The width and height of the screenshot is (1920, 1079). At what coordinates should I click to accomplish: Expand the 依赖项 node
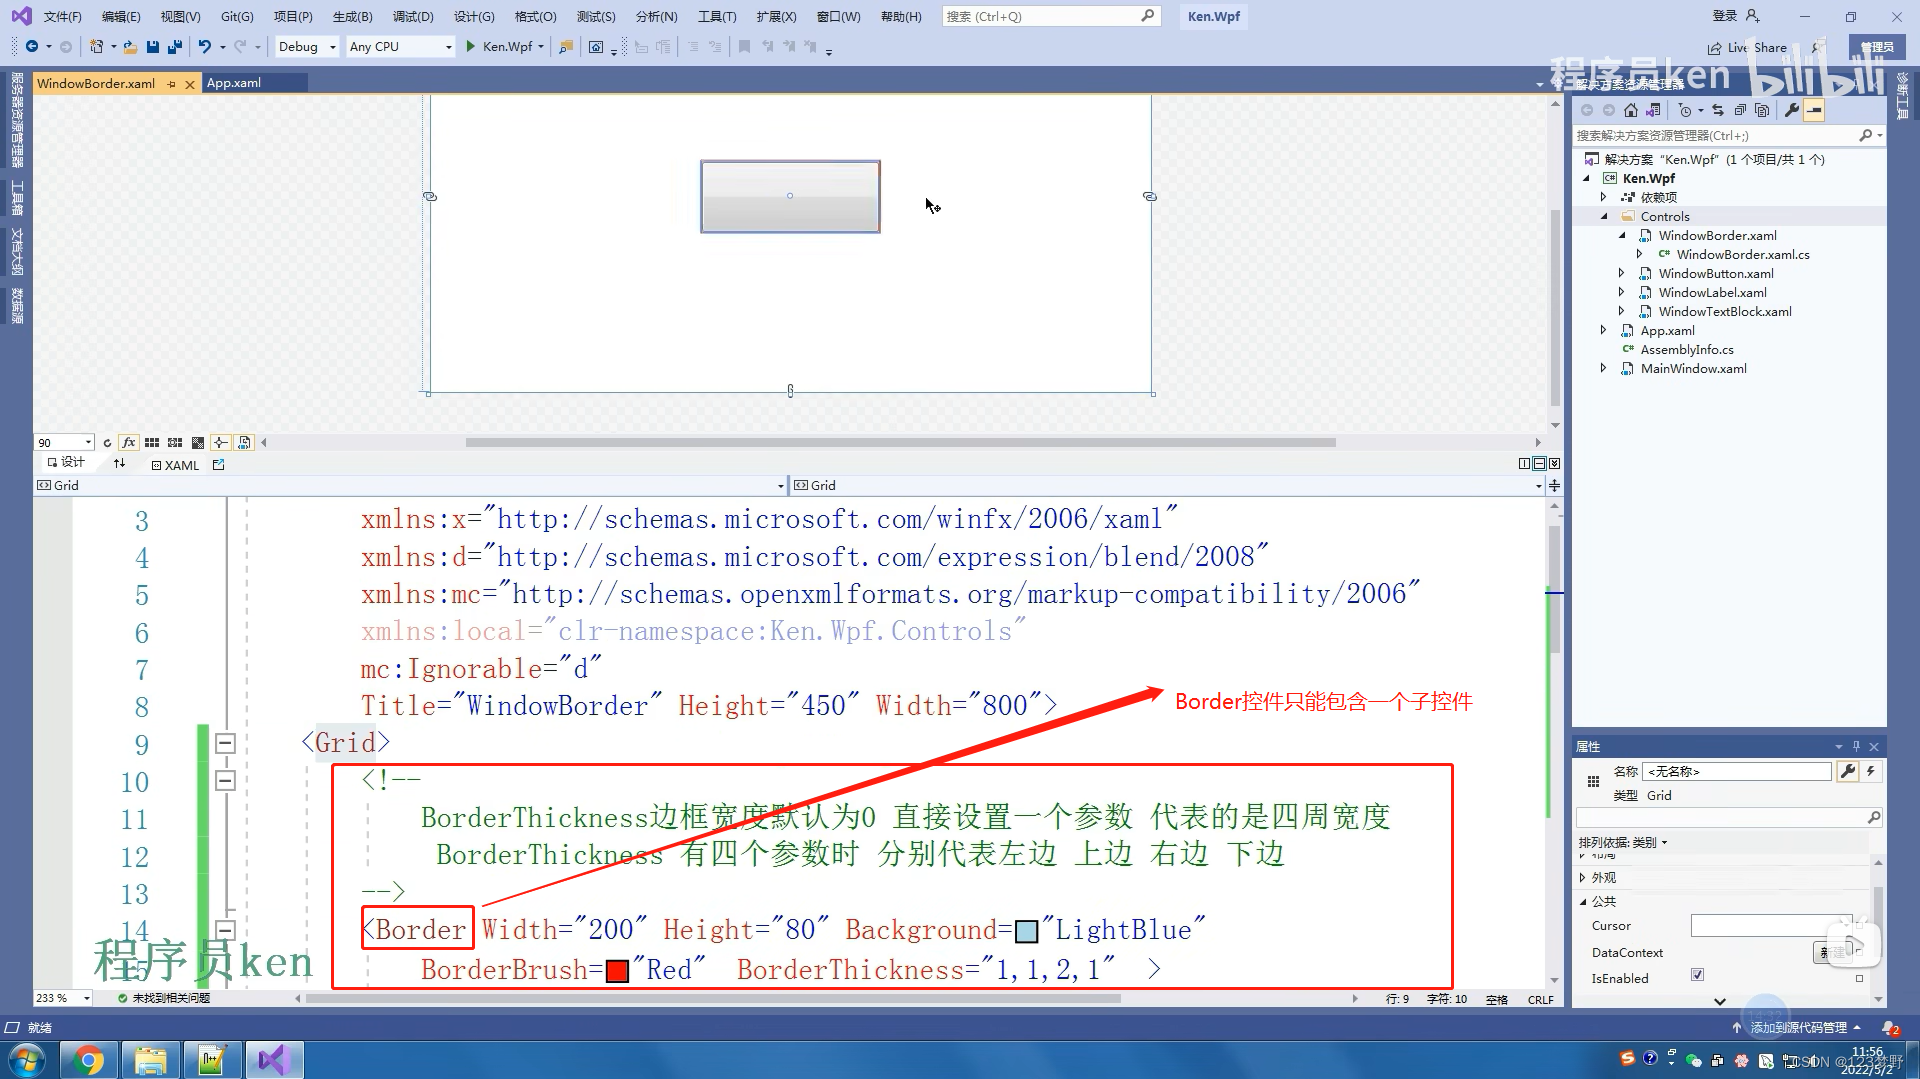1604,198
